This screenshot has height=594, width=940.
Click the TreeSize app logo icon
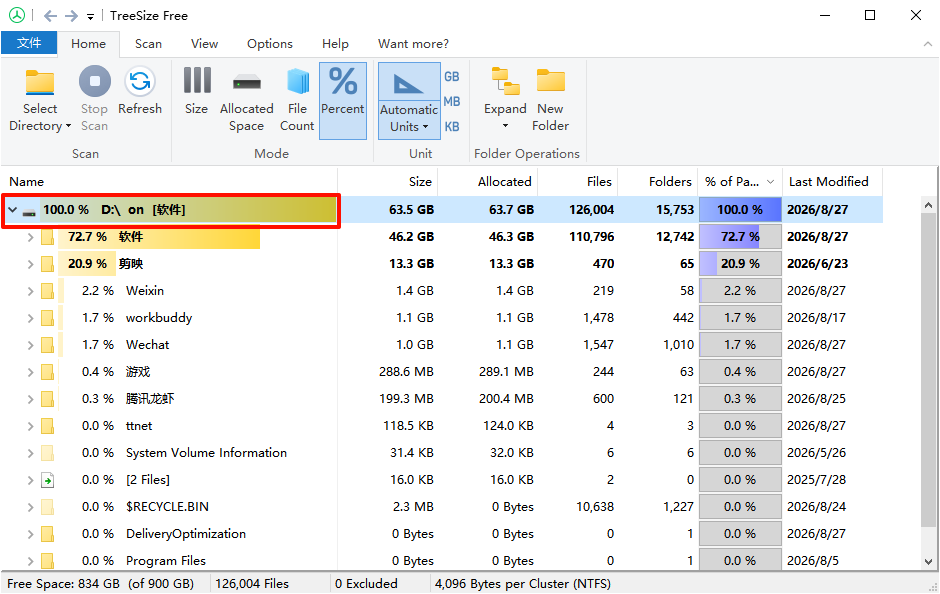(17, 15)
